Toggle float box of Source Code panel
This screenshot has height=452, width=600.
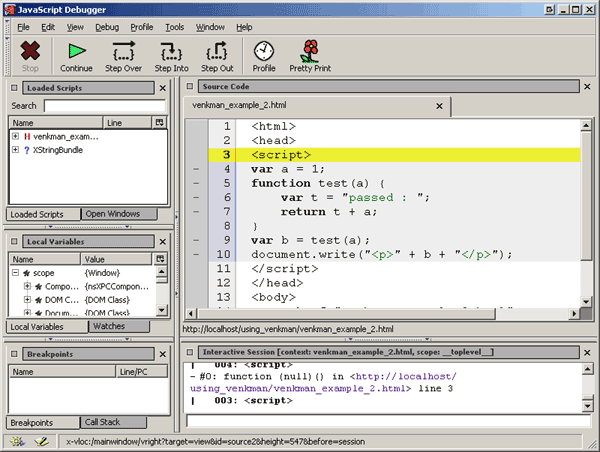190,86
